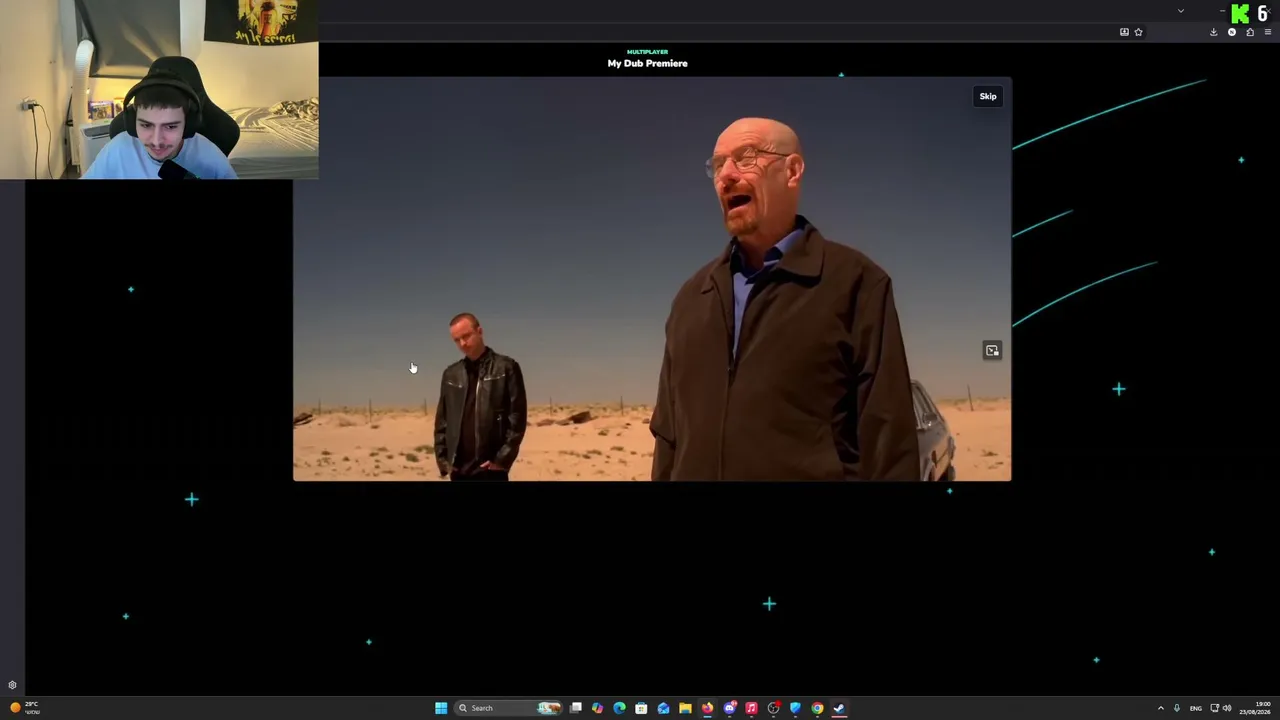
Task: Open Task View from the taskbar
Action: 576,708
